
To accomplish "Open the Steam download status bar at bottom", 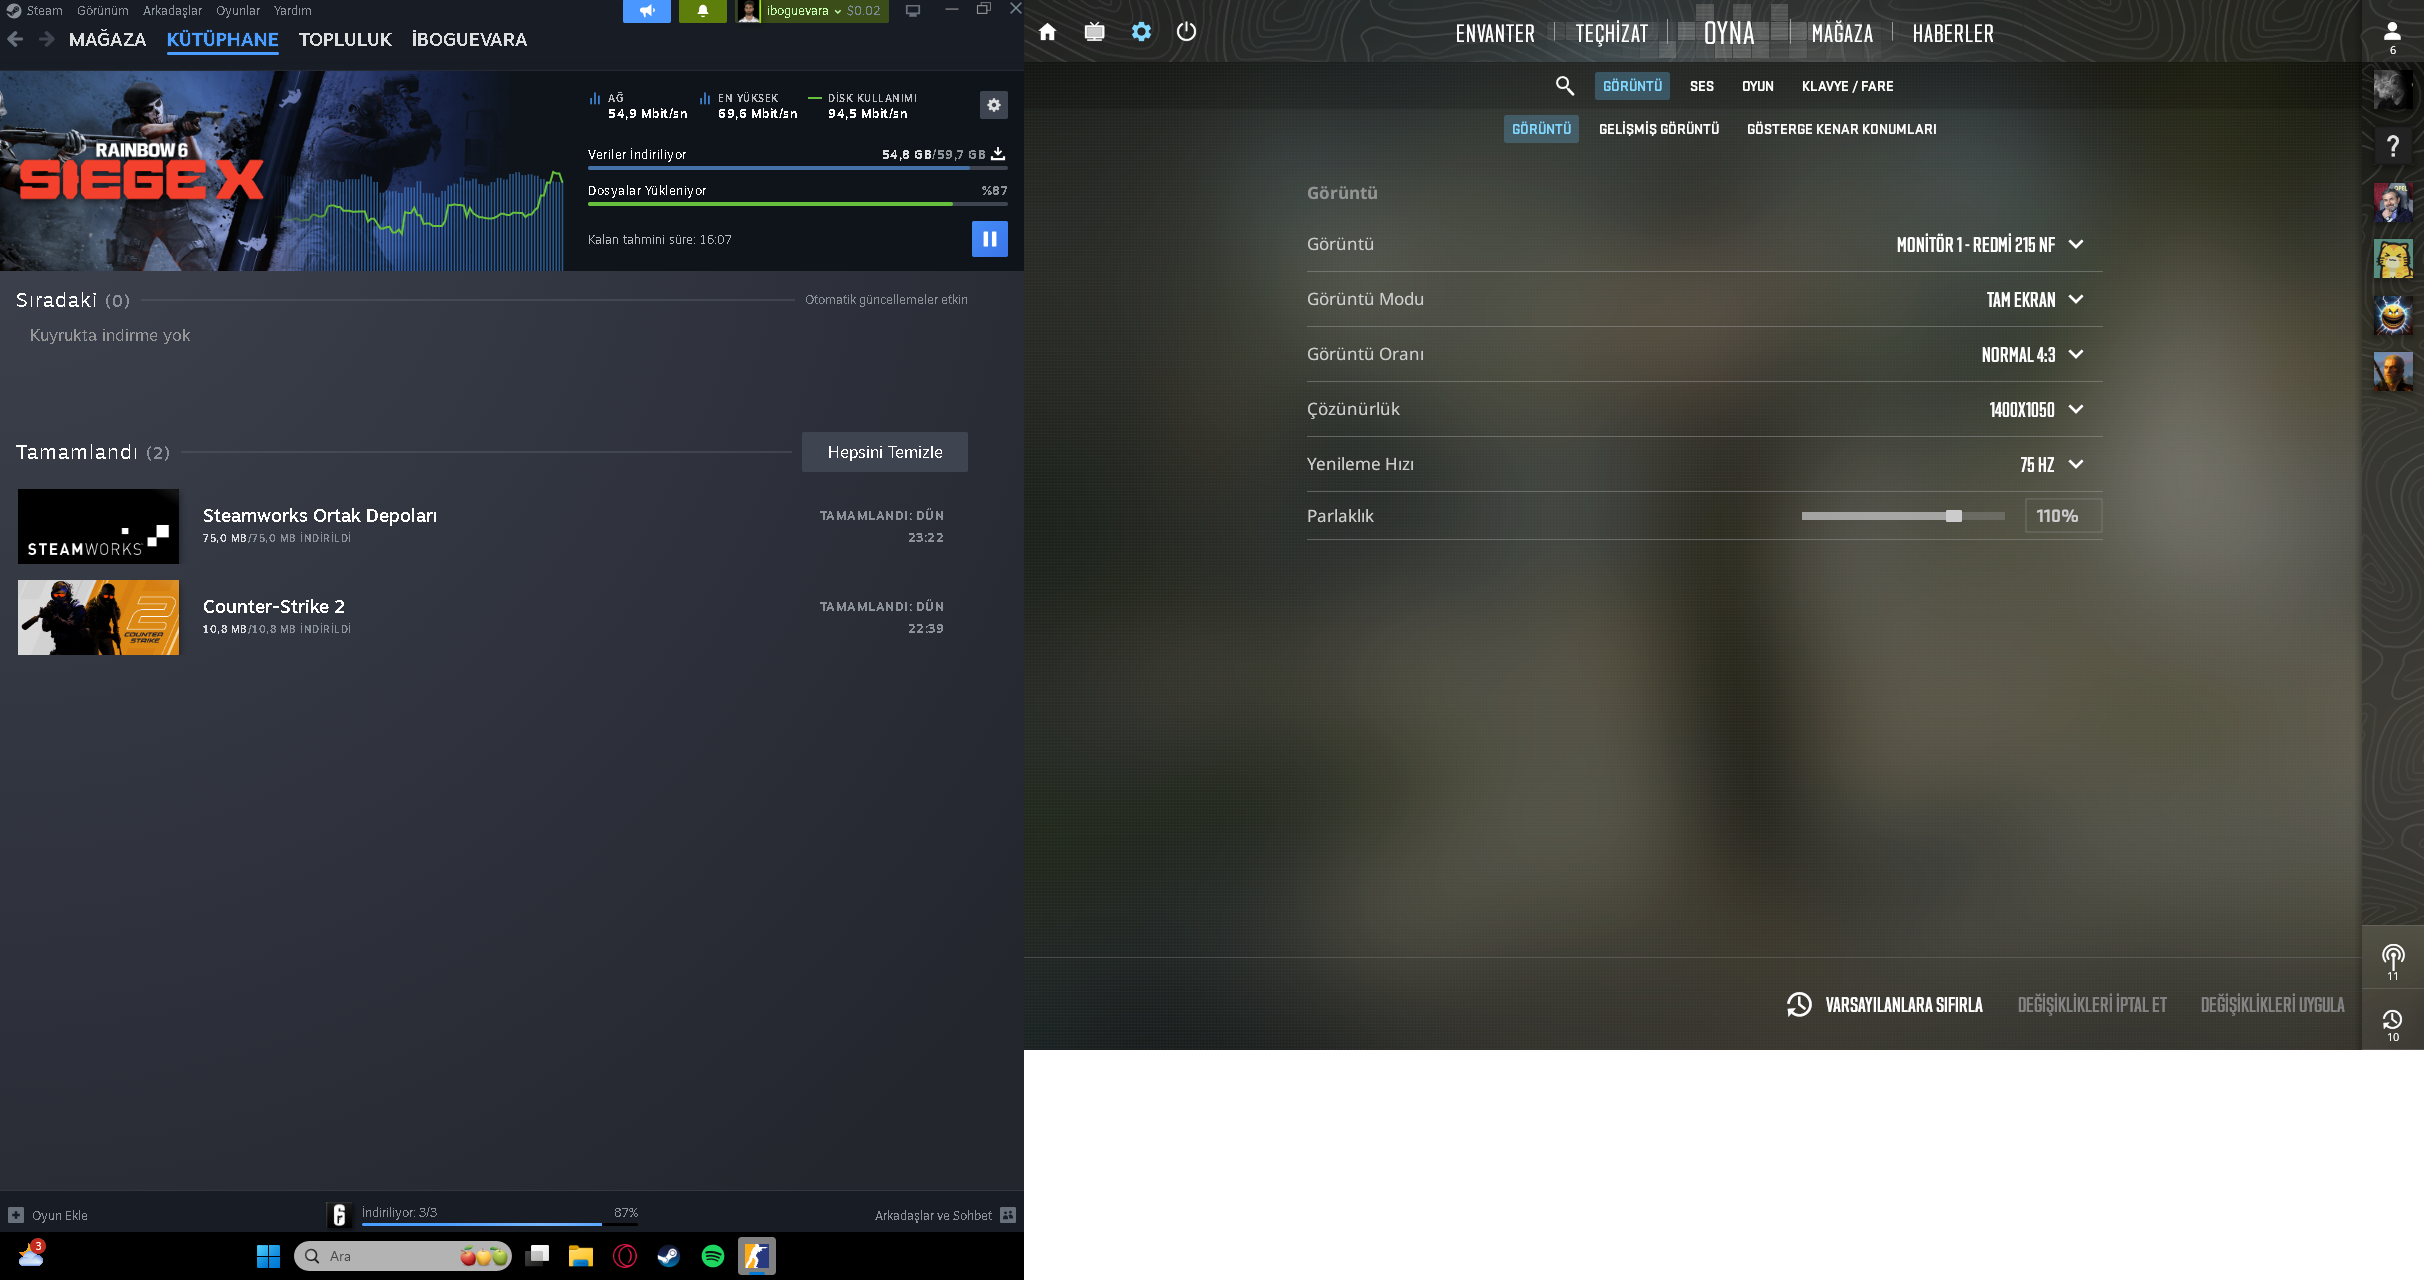I will [483, 1215].
